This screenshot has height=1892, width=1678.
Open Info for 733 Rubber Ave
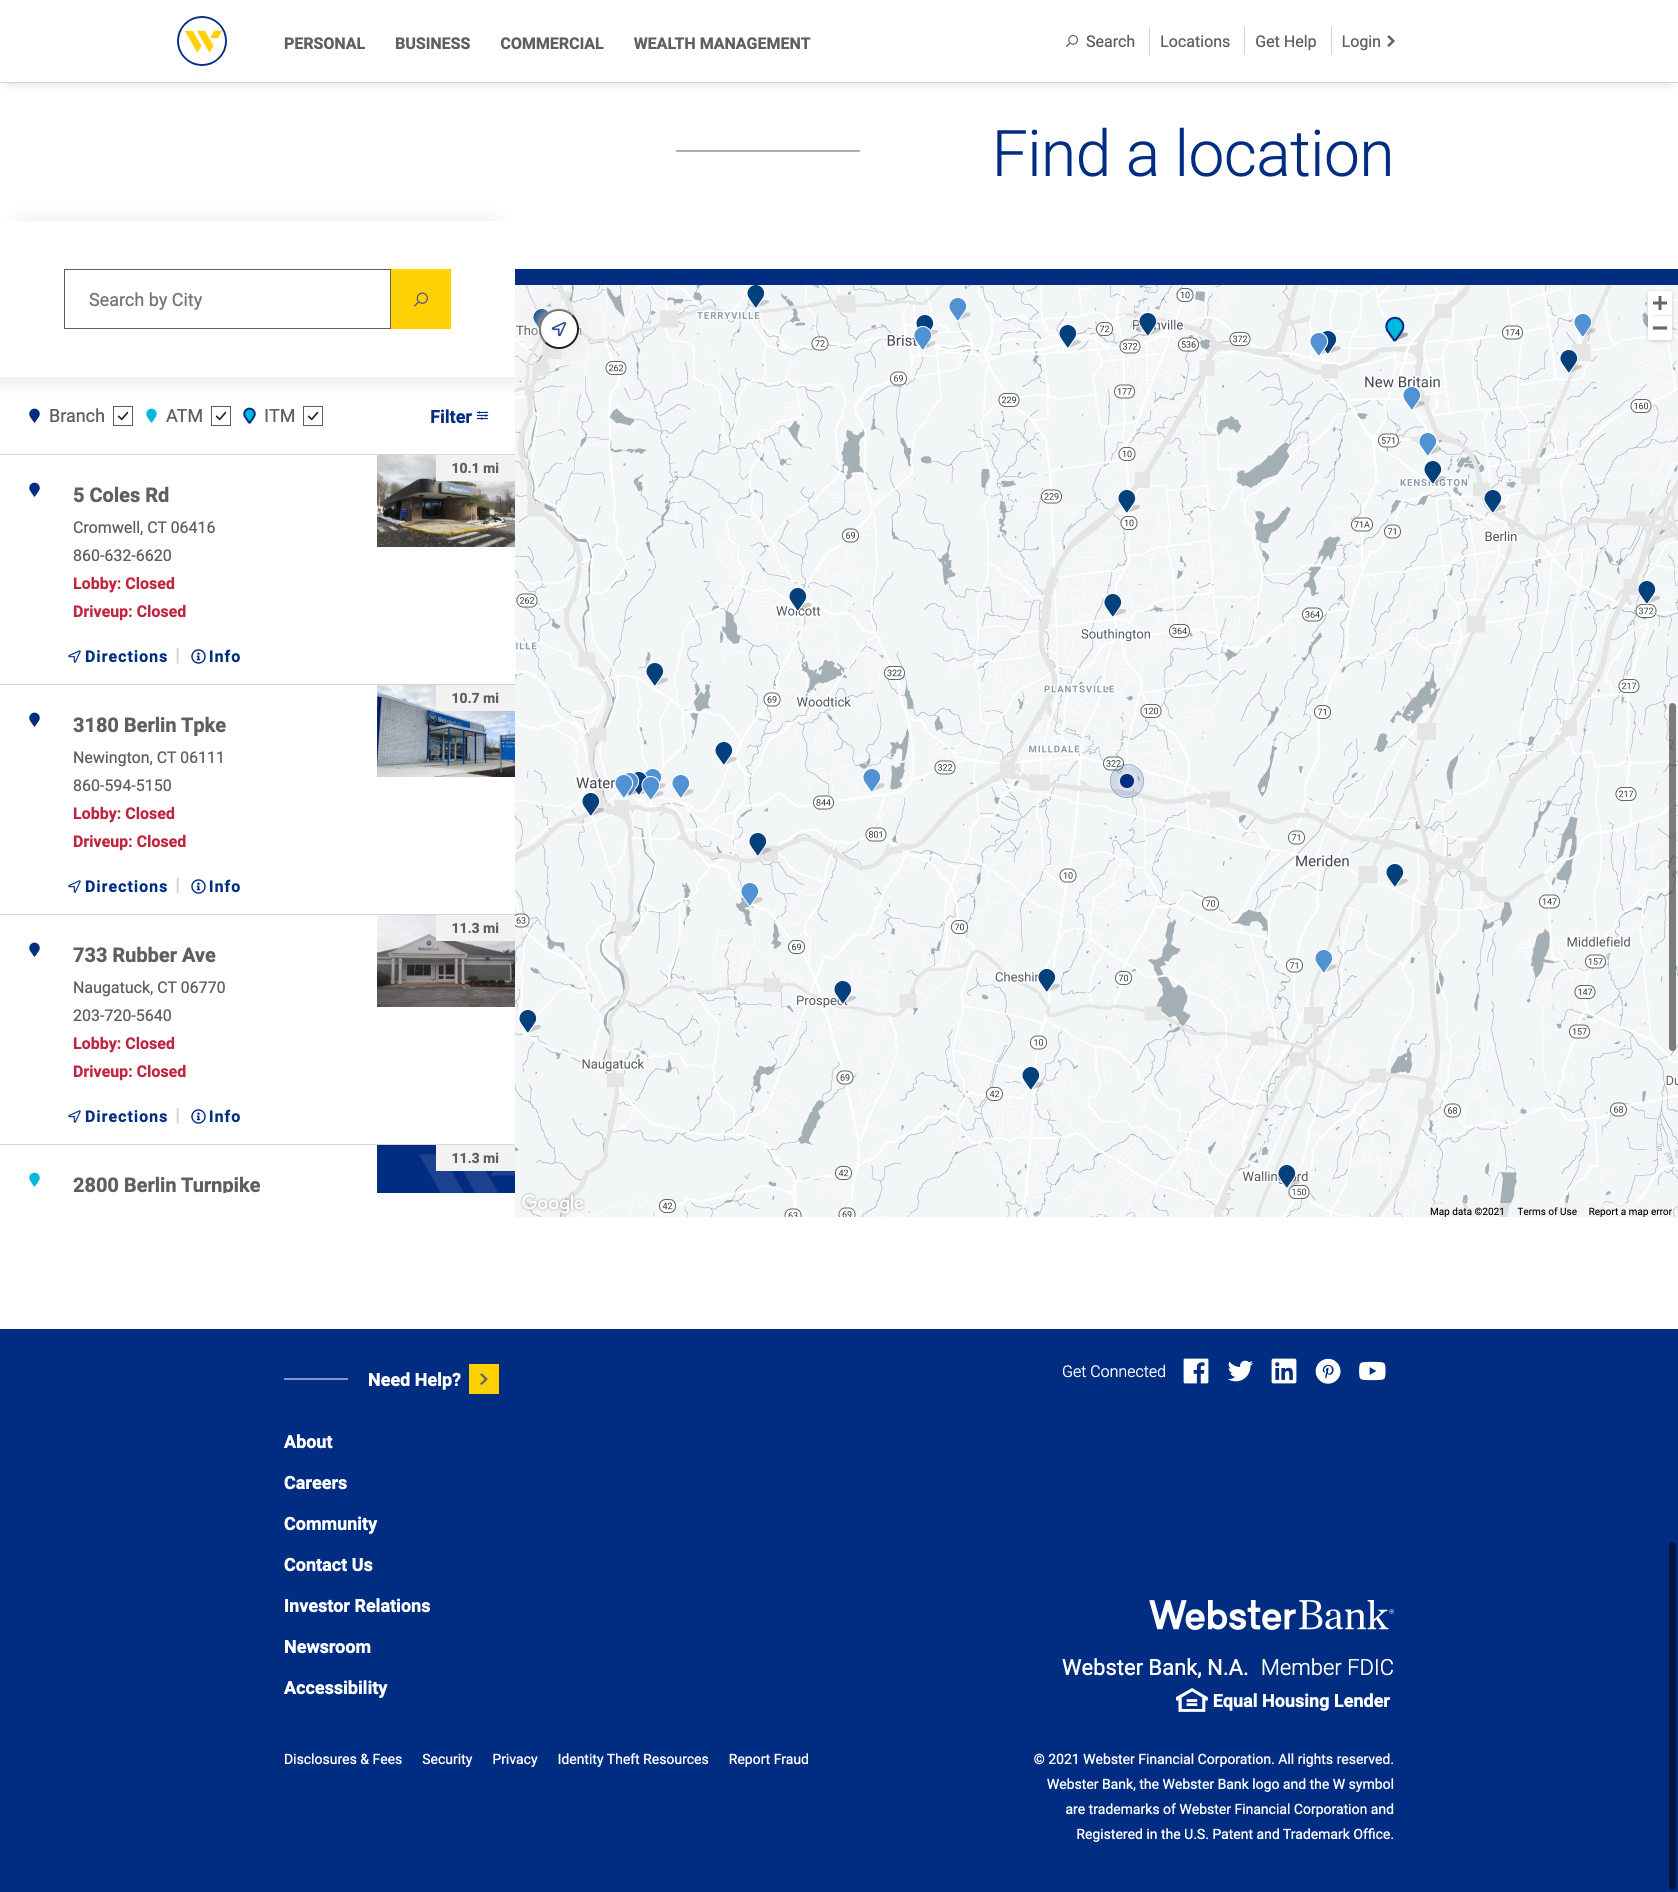tap(216, 1116)
